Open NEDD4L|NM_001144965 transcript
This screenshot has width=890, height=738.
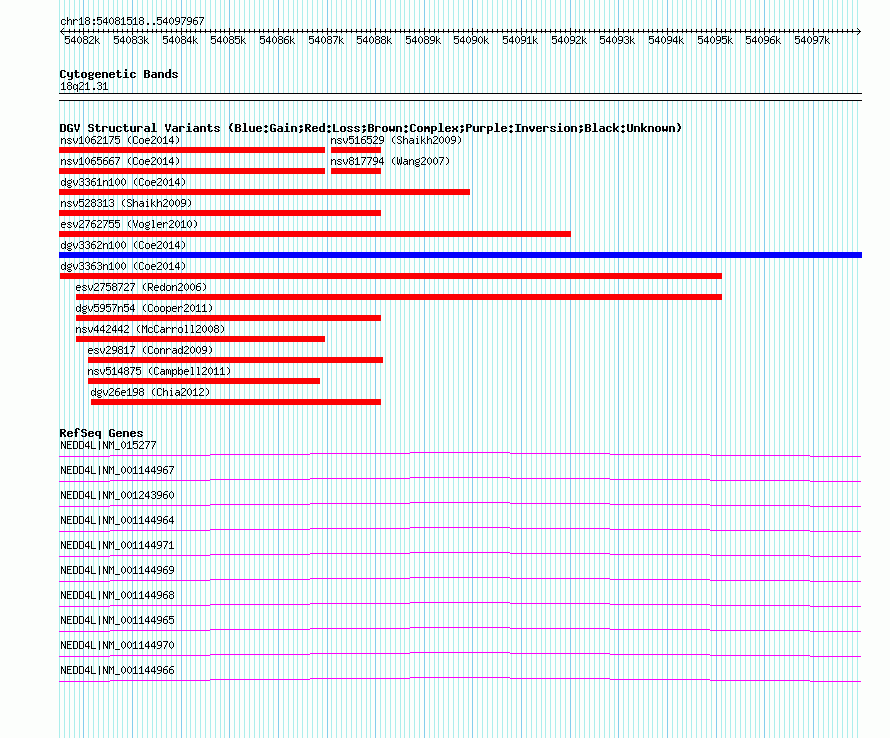[117, 620]
